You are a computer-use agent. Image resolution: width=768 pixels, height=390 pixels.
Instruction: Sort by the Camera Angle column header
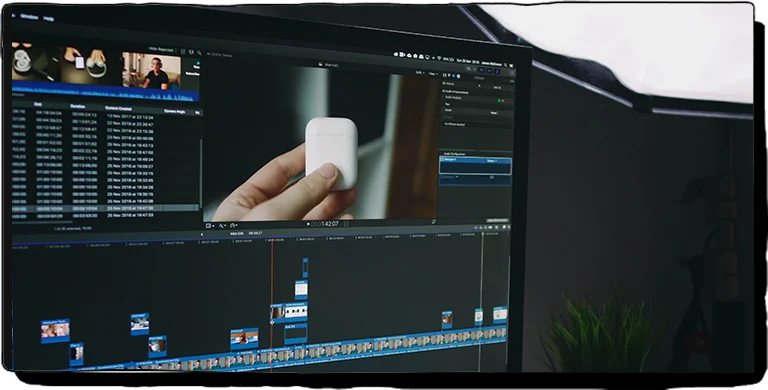tap(174, 111)
